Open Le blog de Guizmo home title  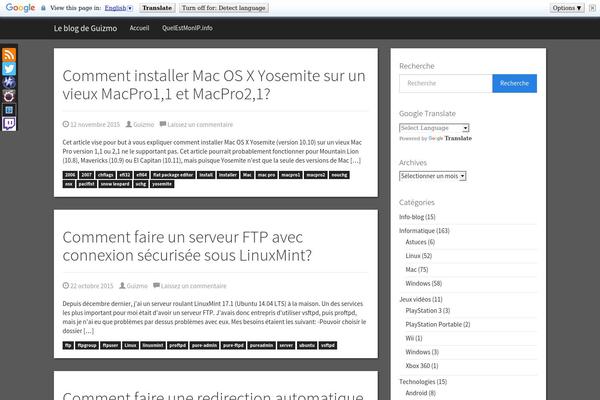tap(85, 28)
